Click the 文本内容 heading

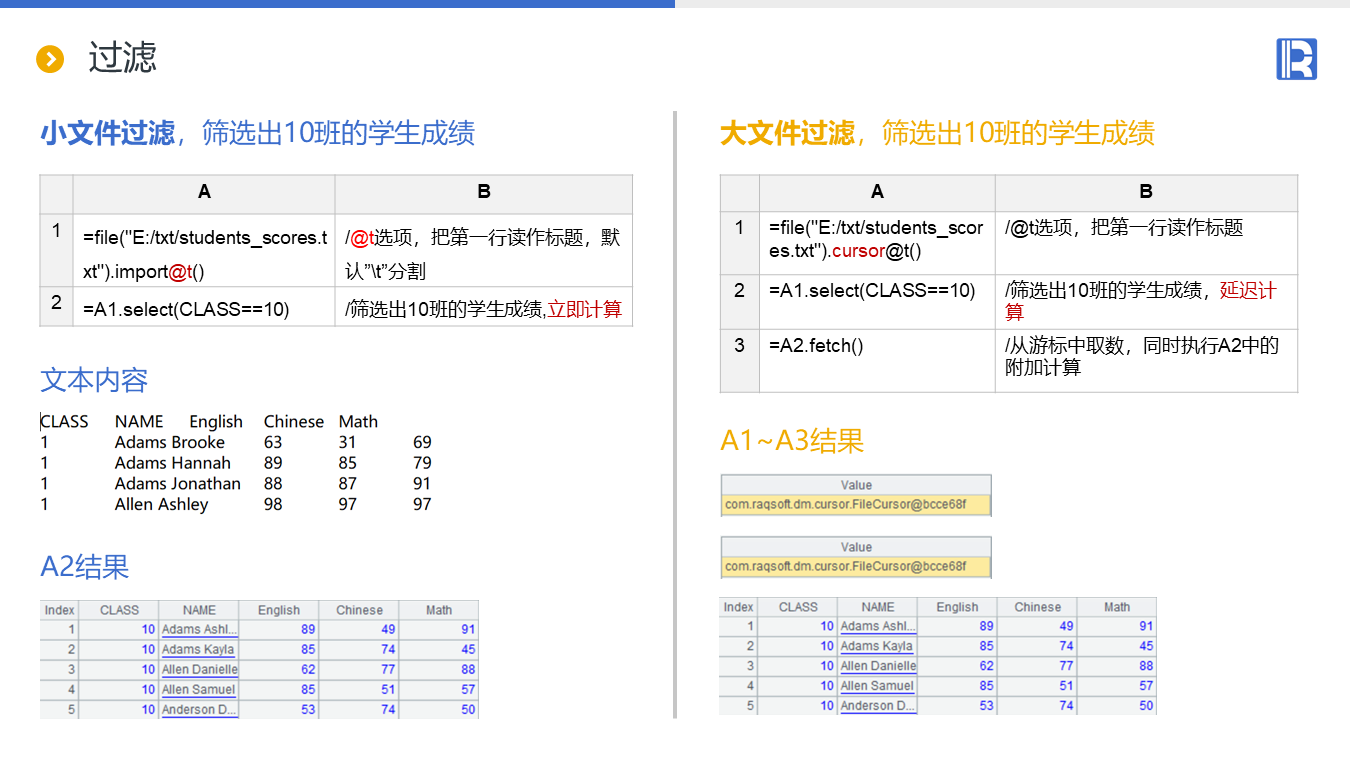tap(94, 380)
